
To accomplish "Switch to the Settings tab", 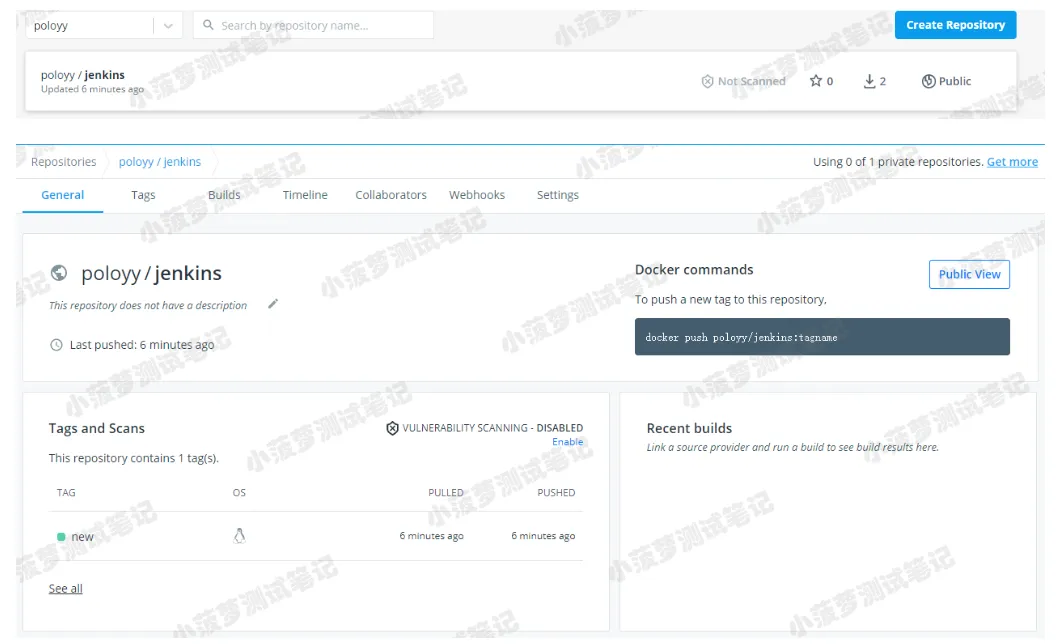I will tap(557, 195).
